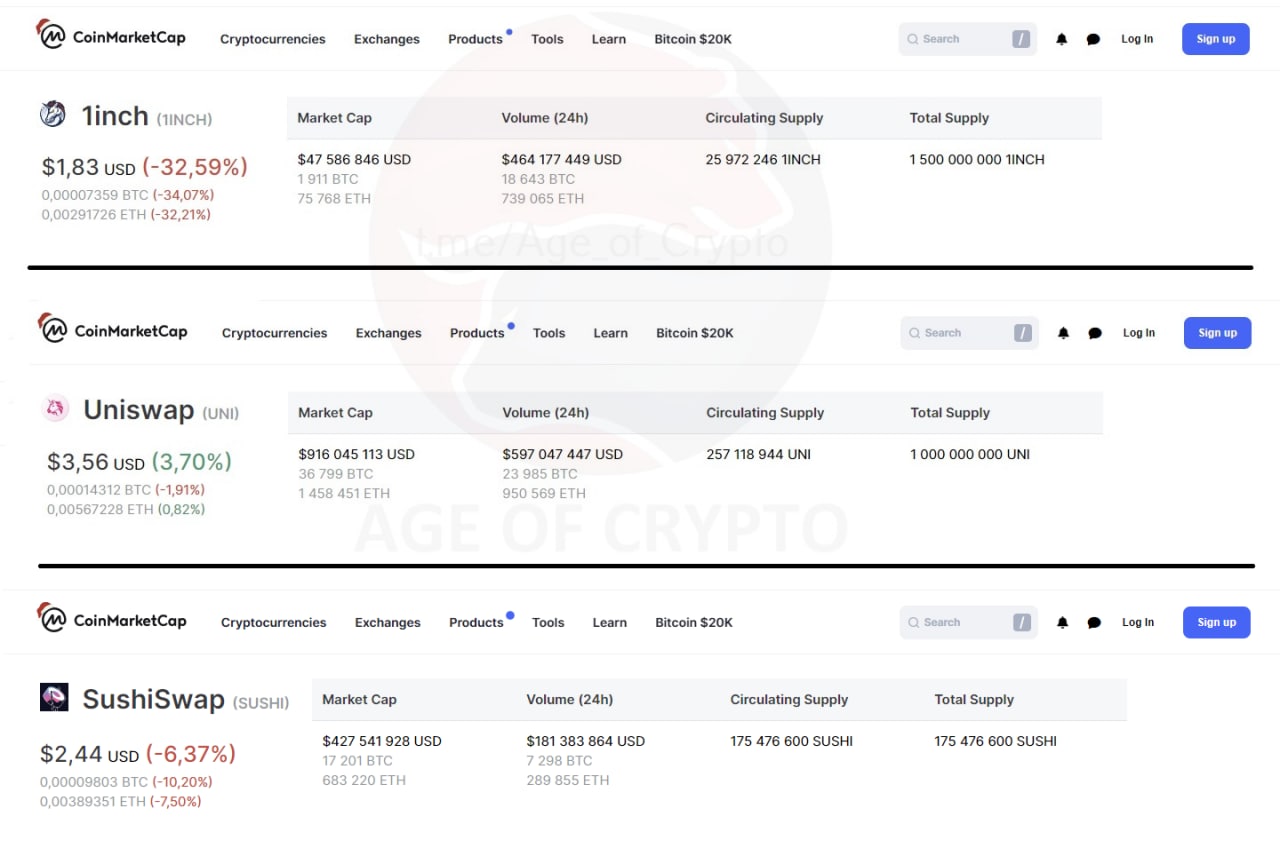This screenshot has width=1280, height=856.
Task: Open Products menu in the 1inch panel header
Action: 475,39
